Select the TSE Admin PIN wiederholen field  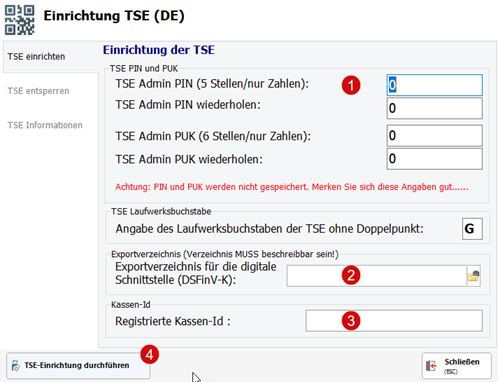(x=434, y=108)
